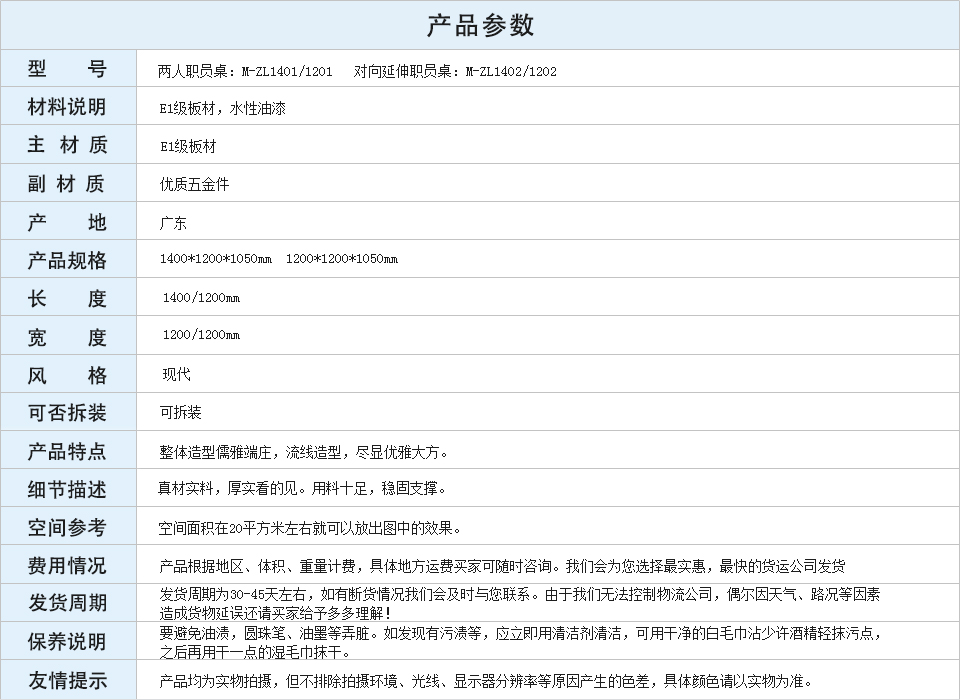The image size is (960, 700).
Task: Click the 宽度 row label
Action: point(67,337)
